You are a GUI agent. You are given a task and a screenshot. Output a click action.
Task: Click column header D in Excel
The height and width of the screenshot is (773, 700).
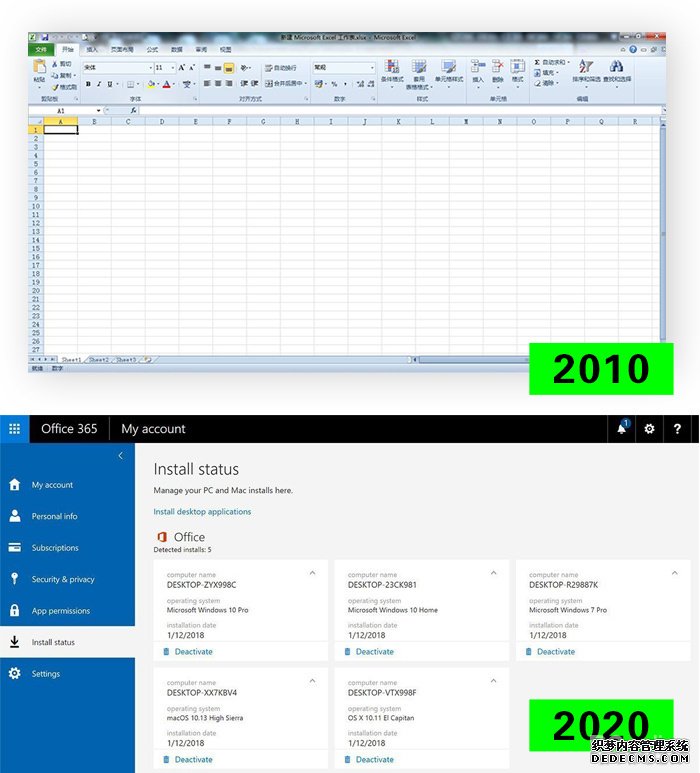point(162,121)
